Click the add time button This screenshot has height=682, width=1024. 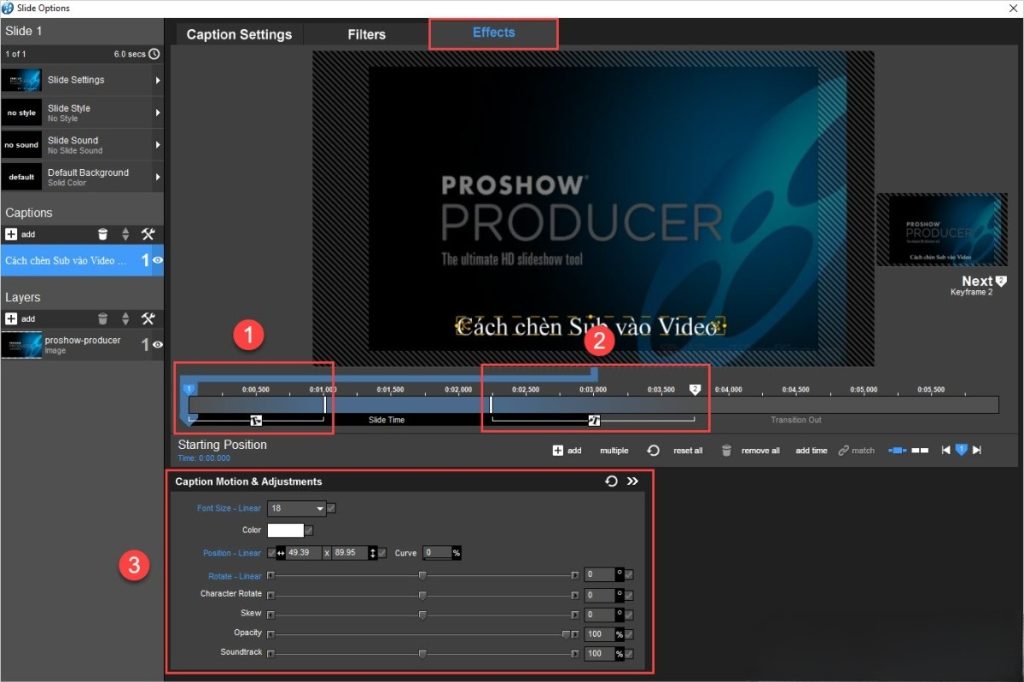(810, 450)
